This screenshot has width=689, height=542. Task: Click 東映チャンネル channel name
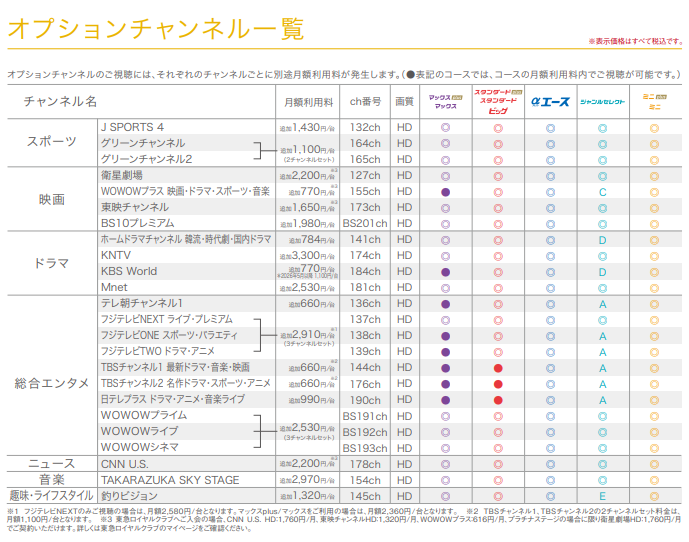point(135,207)
